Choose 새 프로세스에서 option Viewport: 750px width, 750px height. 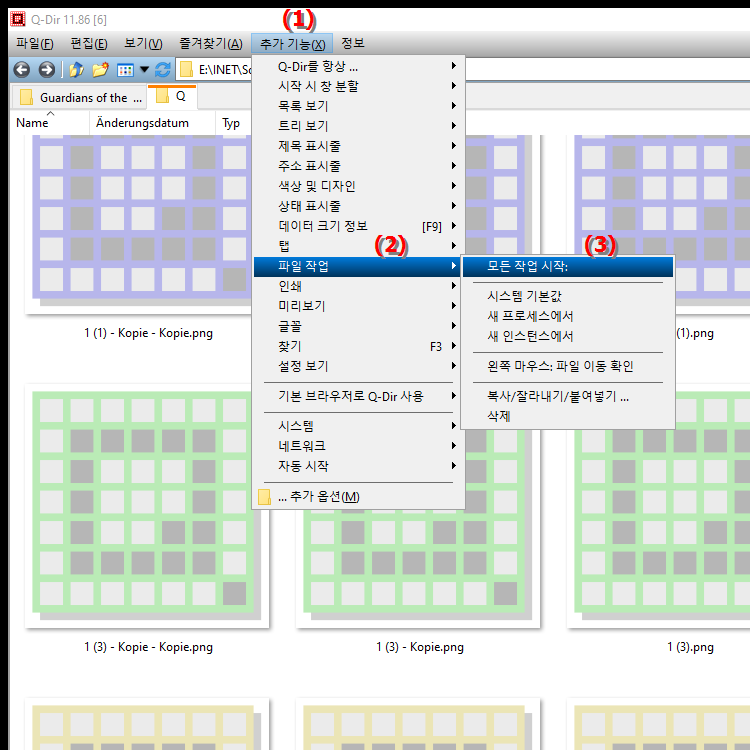pyautogui.click(x=568, y=316)
